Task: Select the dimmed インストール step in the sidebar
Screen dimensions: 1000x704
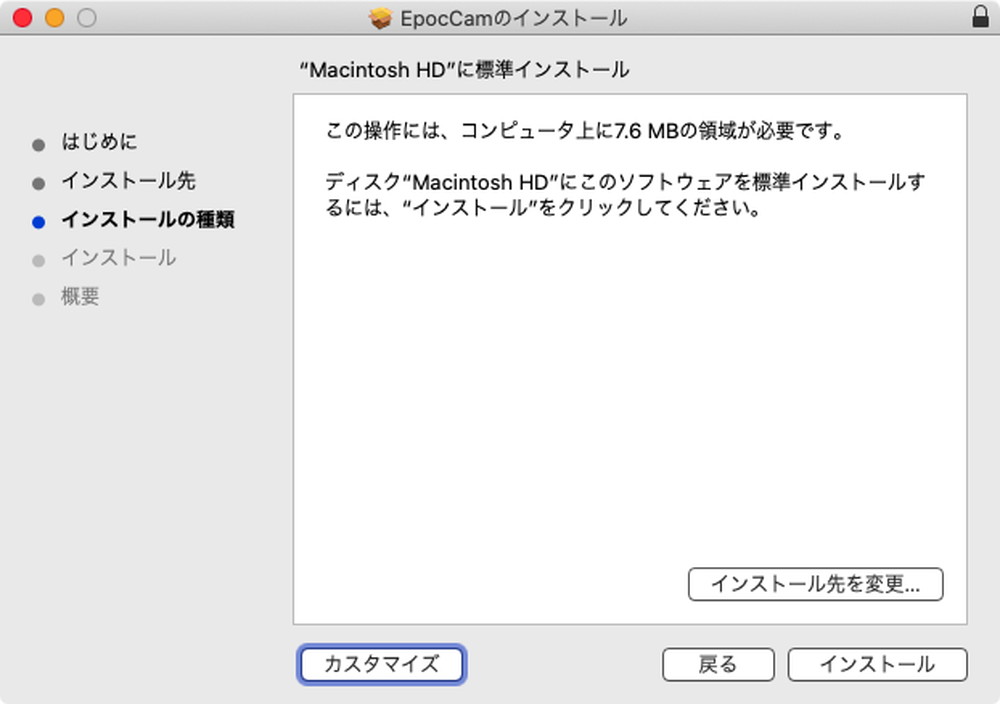Action: point(119,258)
